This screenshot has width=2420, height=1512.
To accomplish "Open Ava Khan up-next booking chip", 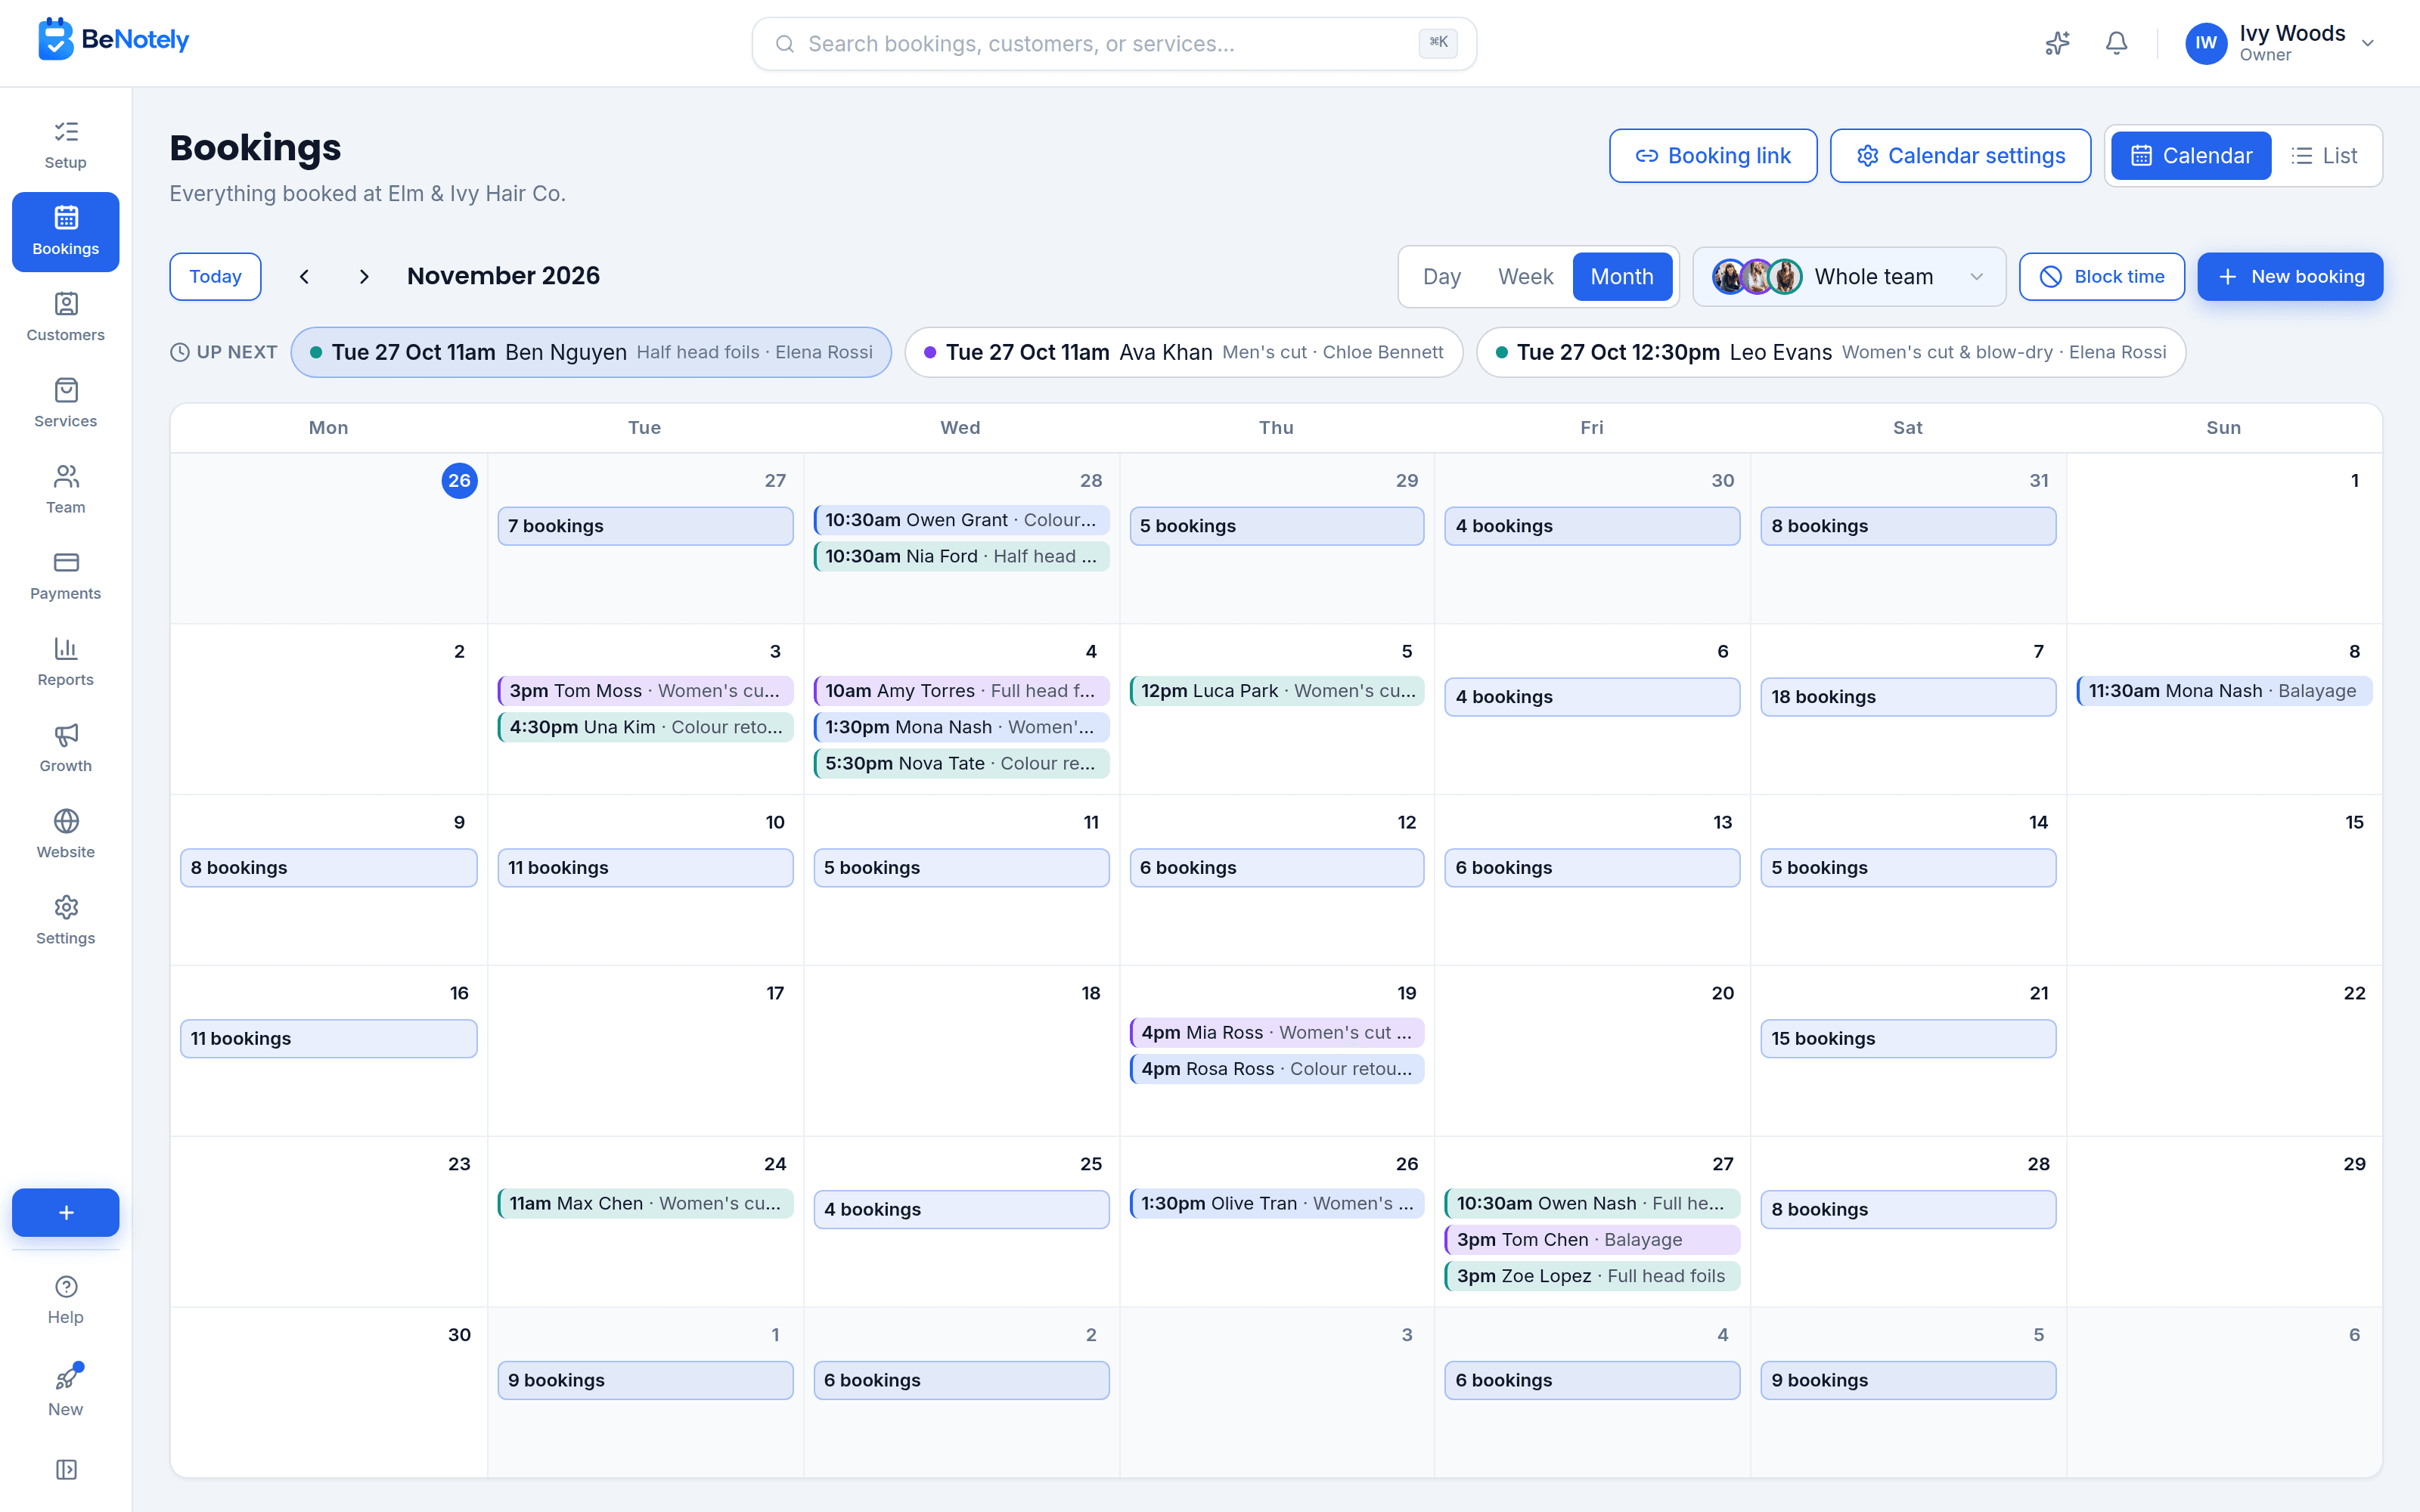I will pyautogui.click(x=1183, y=352).
